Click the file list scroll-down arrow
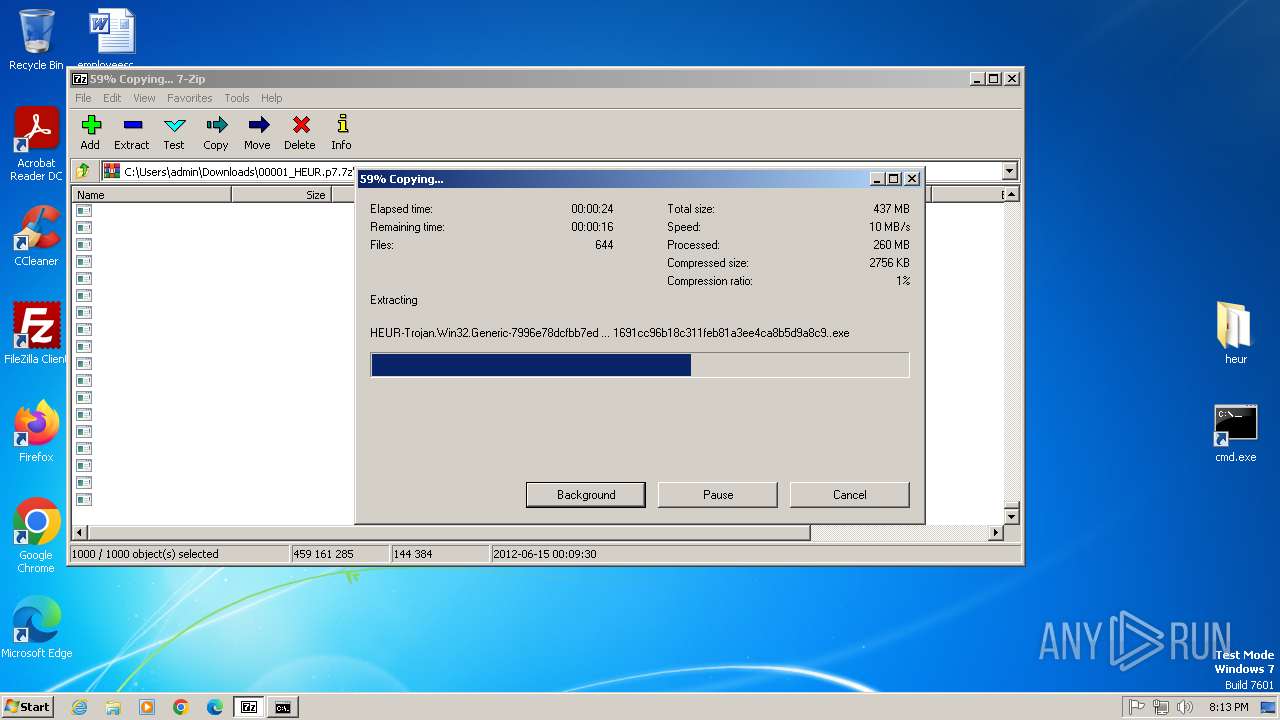Screen dimensions: 1280x720 tap(1011, 517)
